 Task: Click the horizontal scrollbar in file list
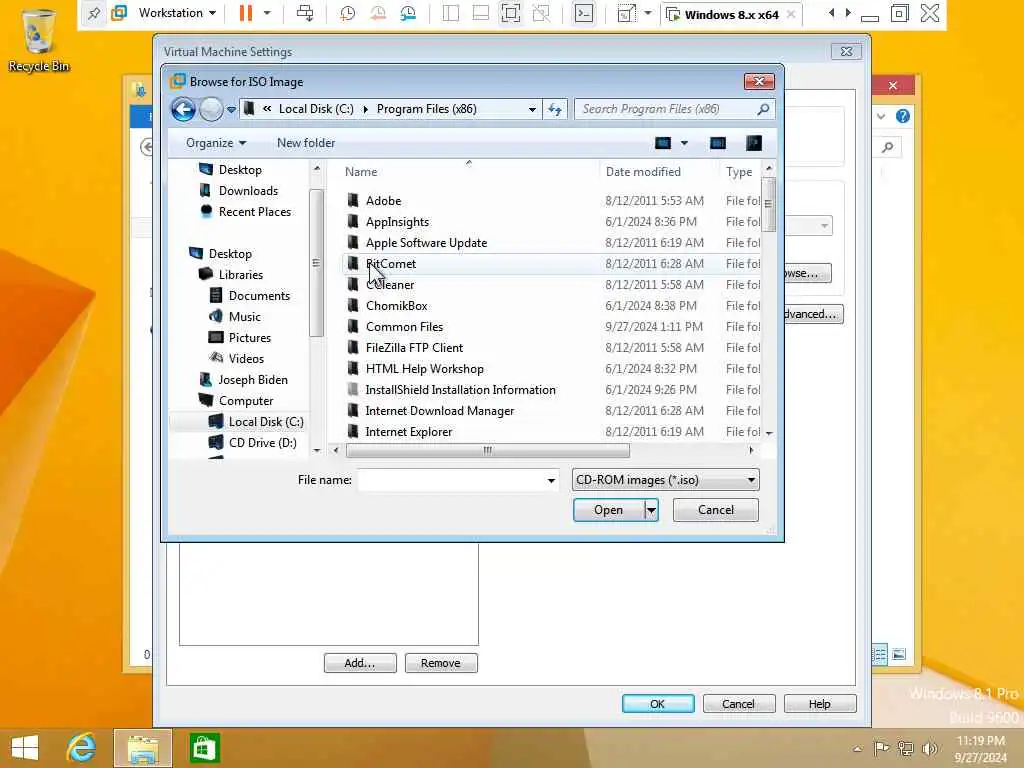[x=487, y=450]
